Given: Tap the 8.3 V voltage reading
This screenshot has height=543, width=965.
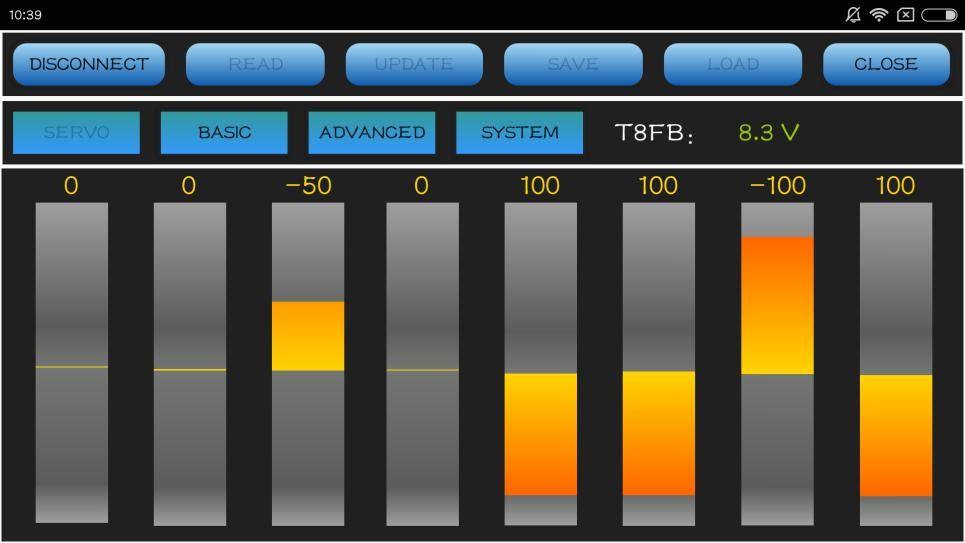Looking at the screenshot, I should pyautogui.click(x=768, y=132).
